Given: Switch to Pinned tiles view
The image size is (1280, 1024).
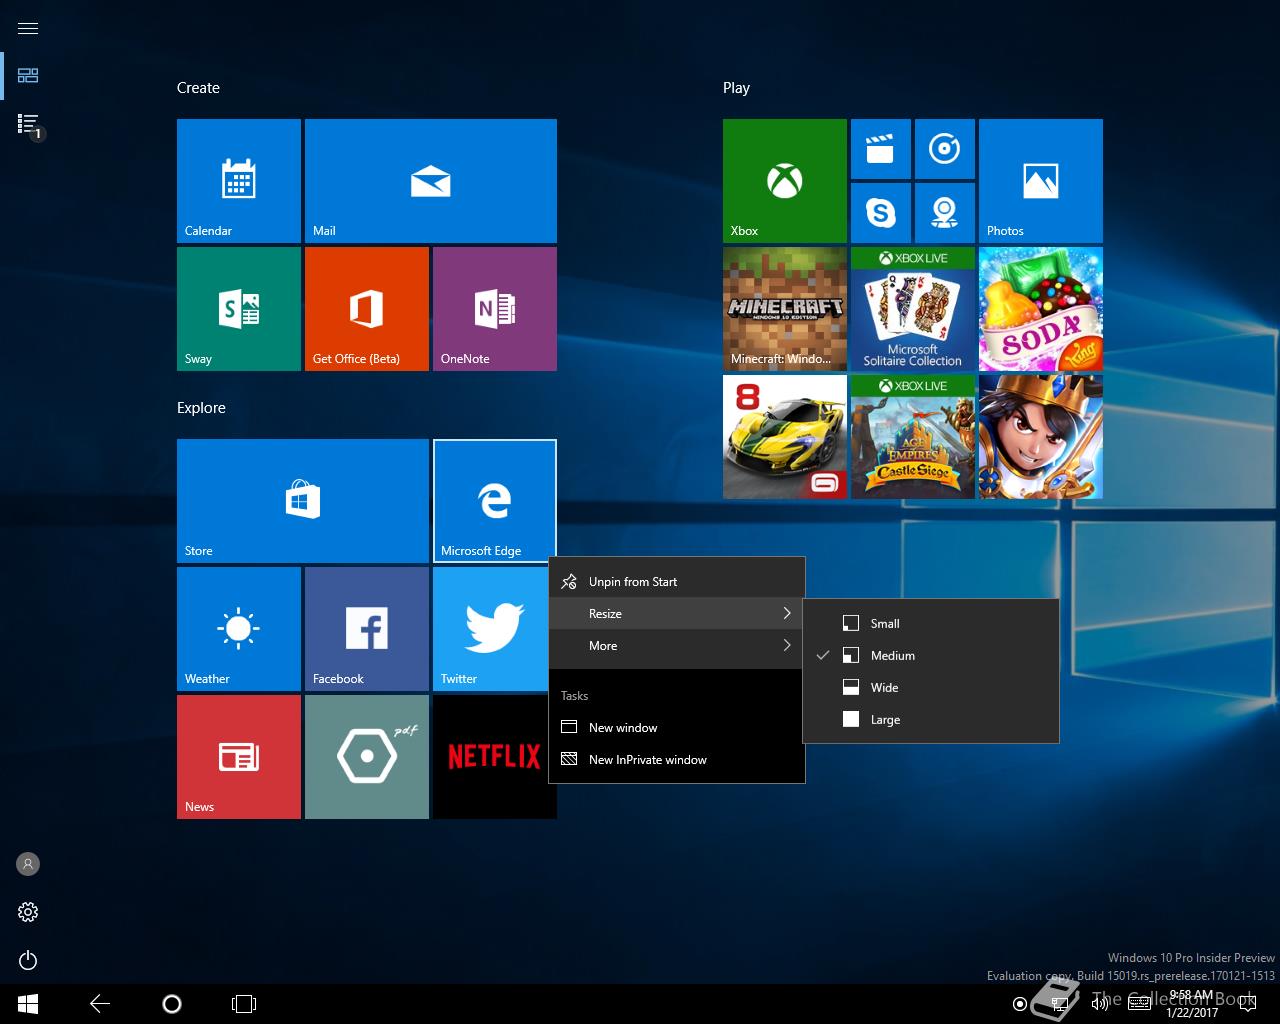Looking at the screenshot, I should click(x=28, y=76).
